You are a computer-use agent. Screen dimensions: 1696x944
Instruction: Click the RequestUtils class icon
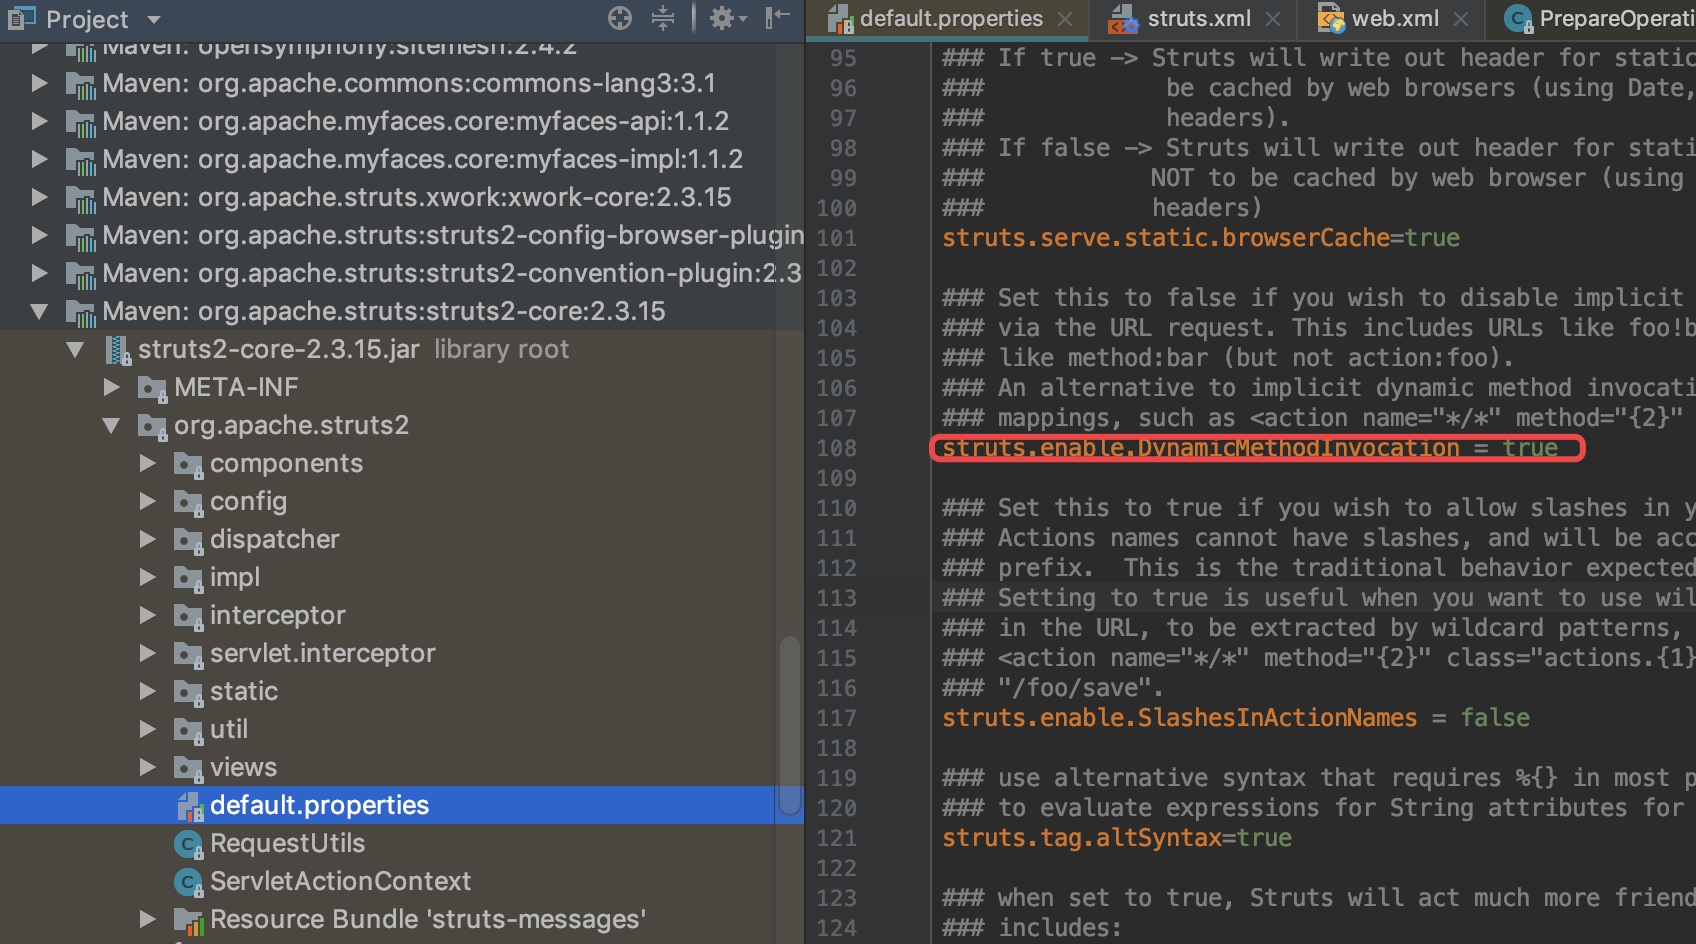click(x=189, y=844)
